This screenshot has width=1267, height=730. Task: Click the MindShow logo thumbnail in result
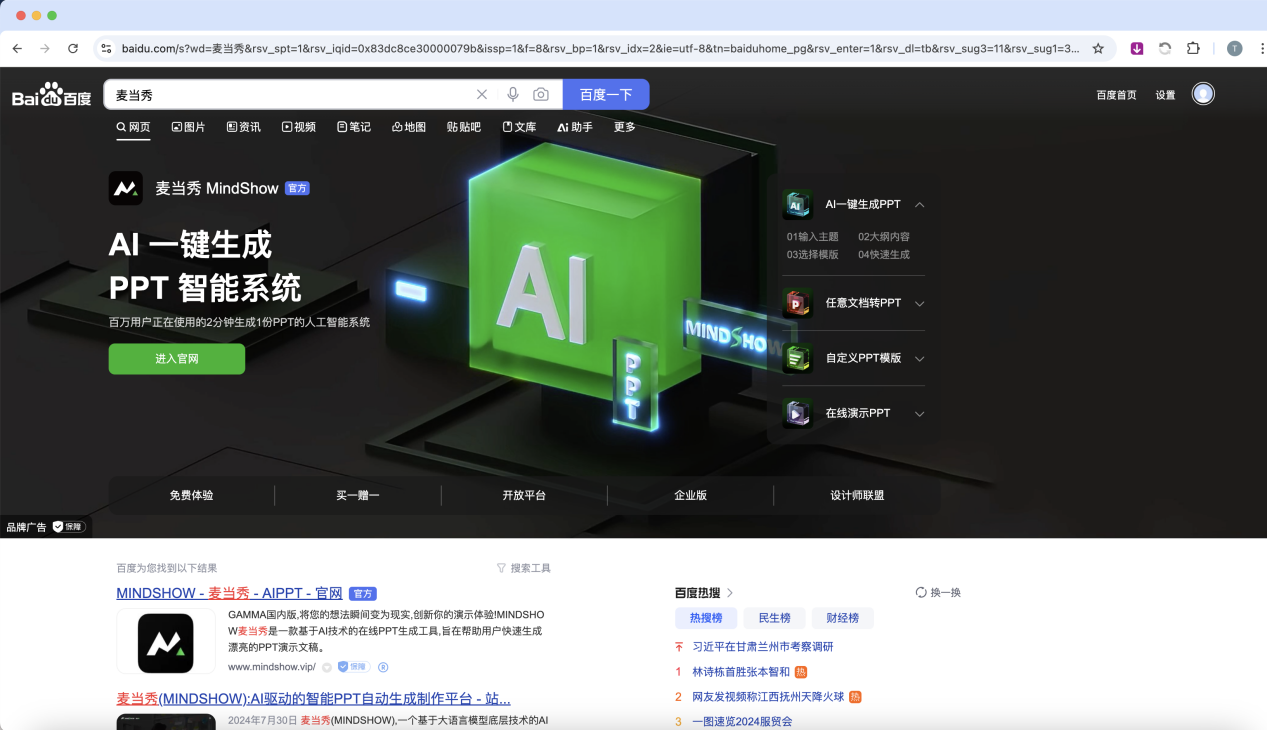pyautogui.click(x=166, y=641)
